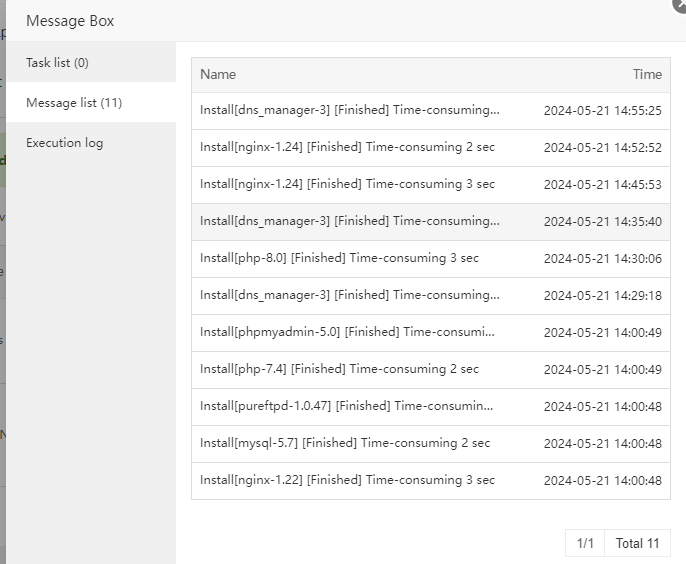Select the php-7.4 install message
This screenshot has width=686, height=564.
pos(339,369)
